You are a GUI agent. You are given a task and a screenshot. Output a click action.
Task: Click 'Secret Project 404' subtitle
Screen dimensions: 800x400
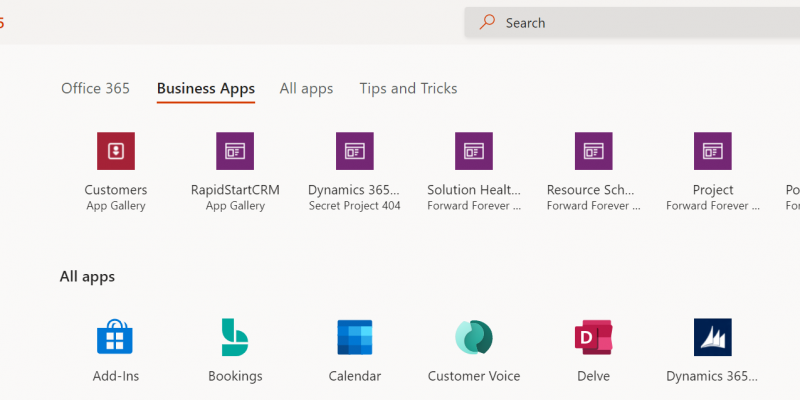355,206
